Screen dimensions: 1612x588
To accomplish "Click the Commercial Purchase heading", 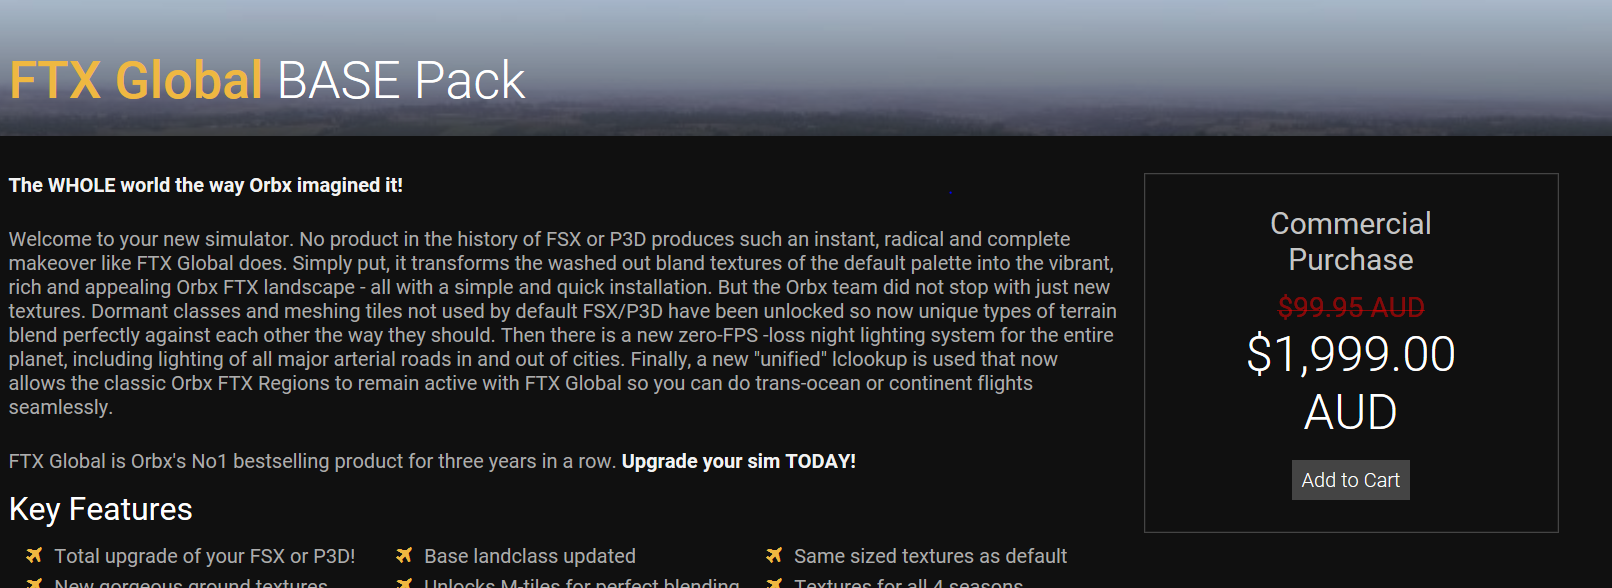I will [x=1350, y=241].
